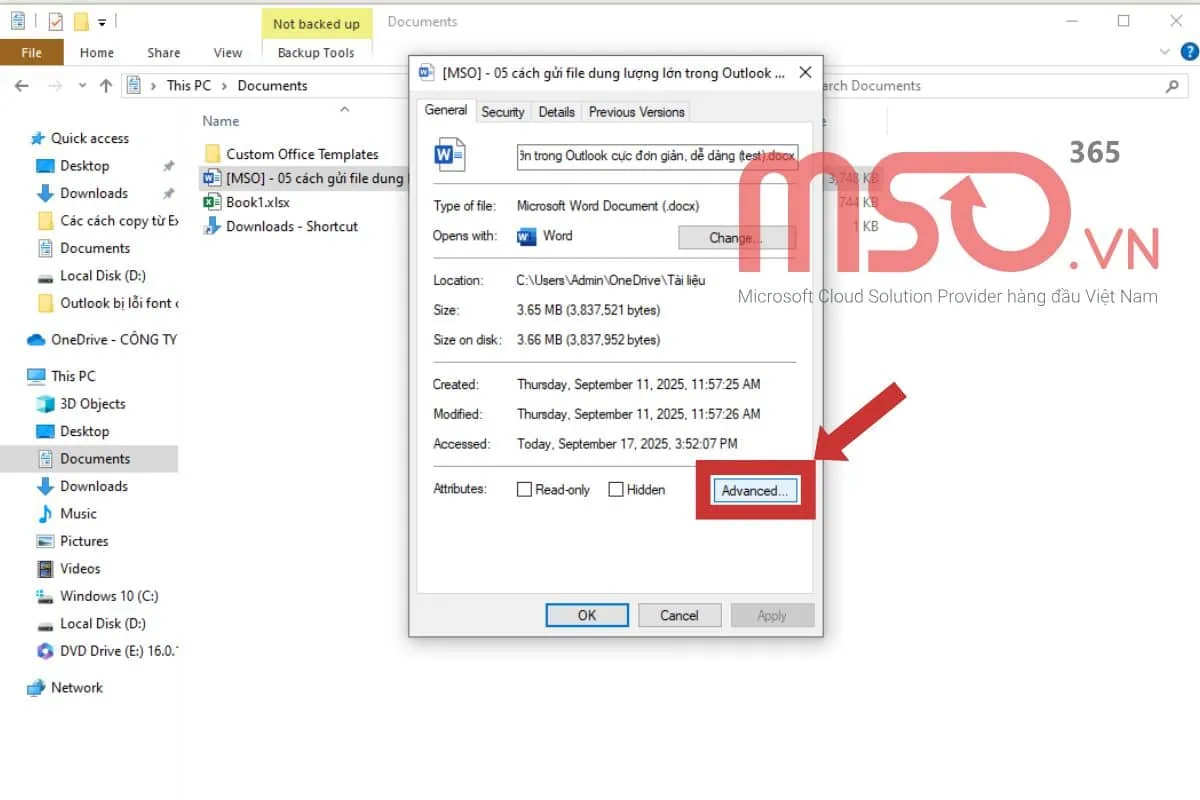Open the Previous Versions tab
Screen dimensions: 1200x800
[636, 112]
